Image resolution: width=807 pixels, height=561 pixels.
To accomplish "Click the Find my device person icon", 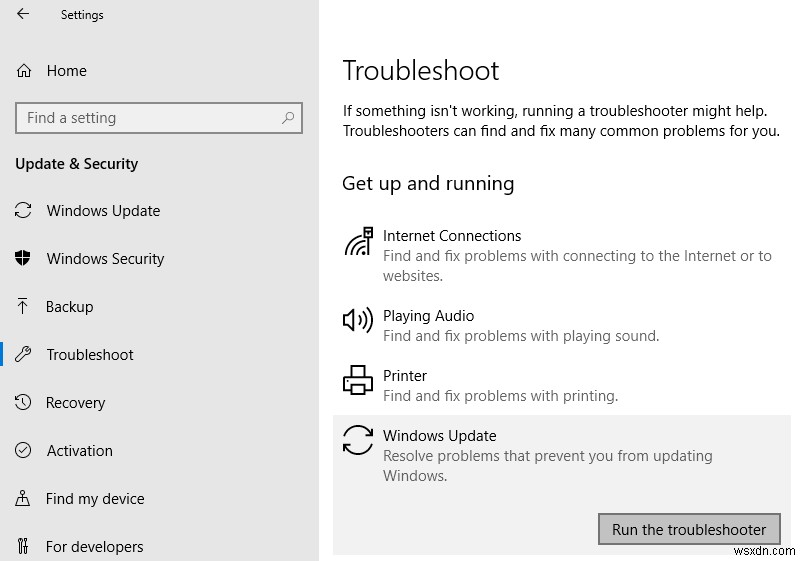I will pos(24,499).
